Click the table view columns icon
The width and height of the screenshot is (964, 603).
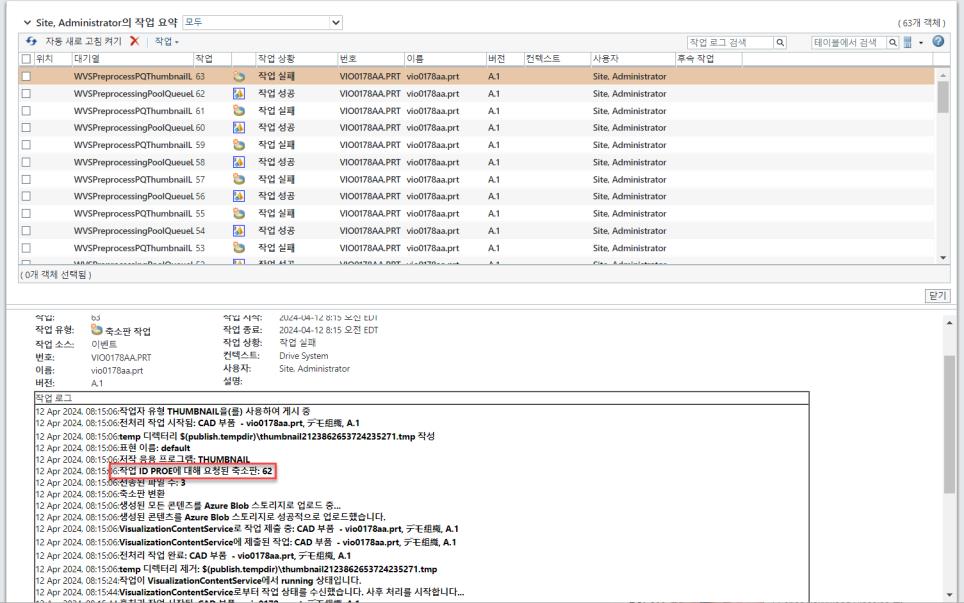click(x=907, y=42)
